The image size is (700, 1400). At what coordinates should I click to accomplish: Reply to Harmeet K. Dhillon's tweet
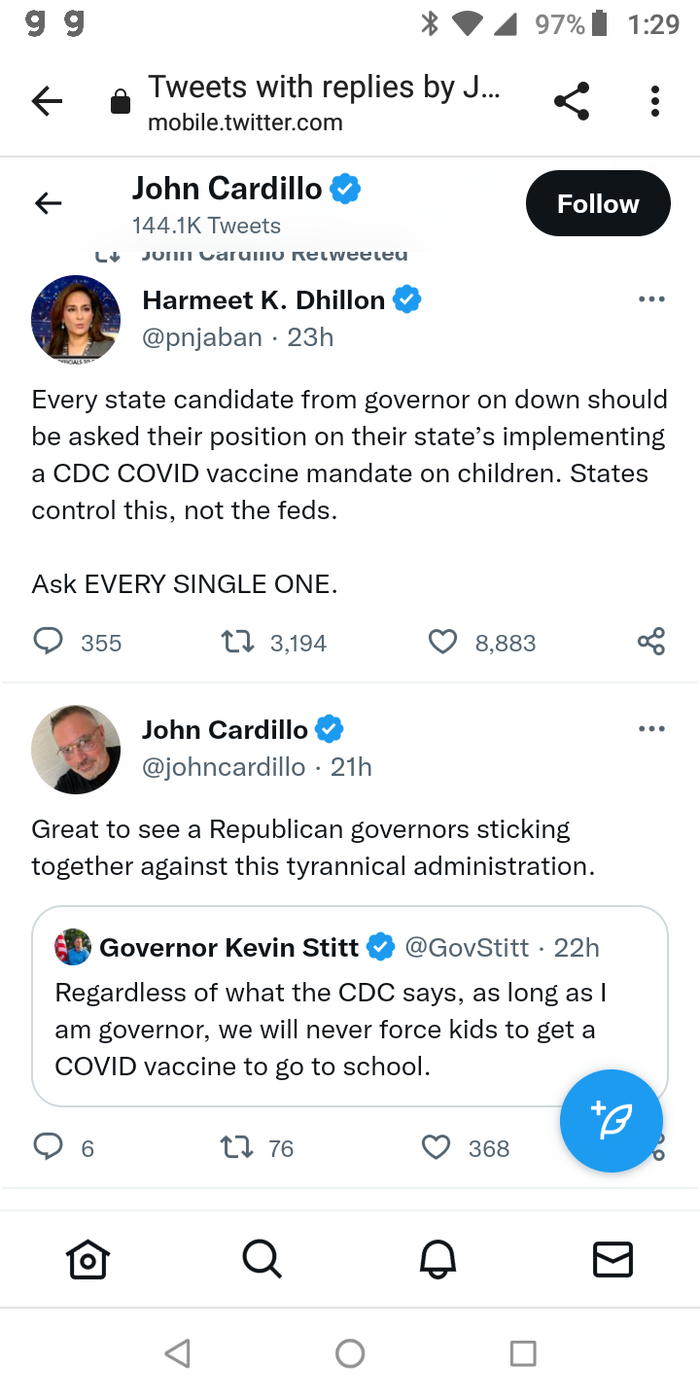[x=49, y=642]
